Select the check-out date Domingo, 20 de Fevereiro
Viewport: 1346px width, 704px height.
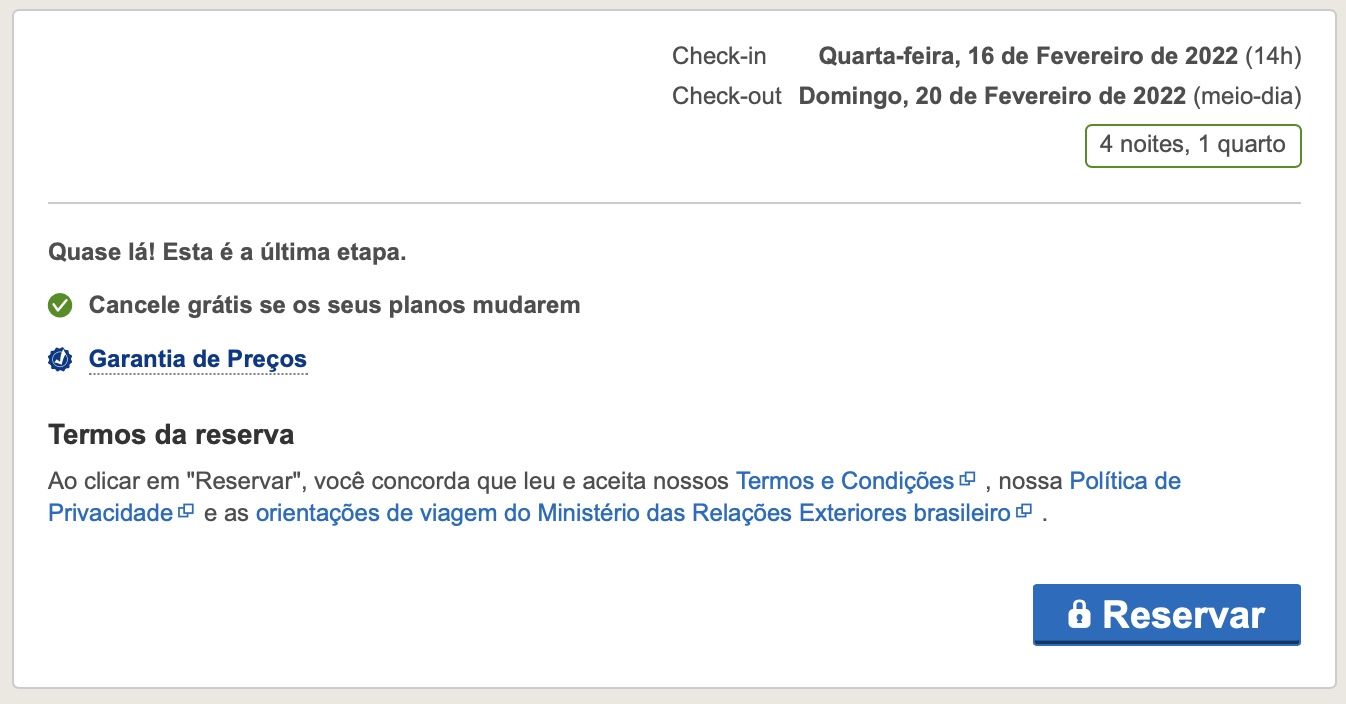992,97
